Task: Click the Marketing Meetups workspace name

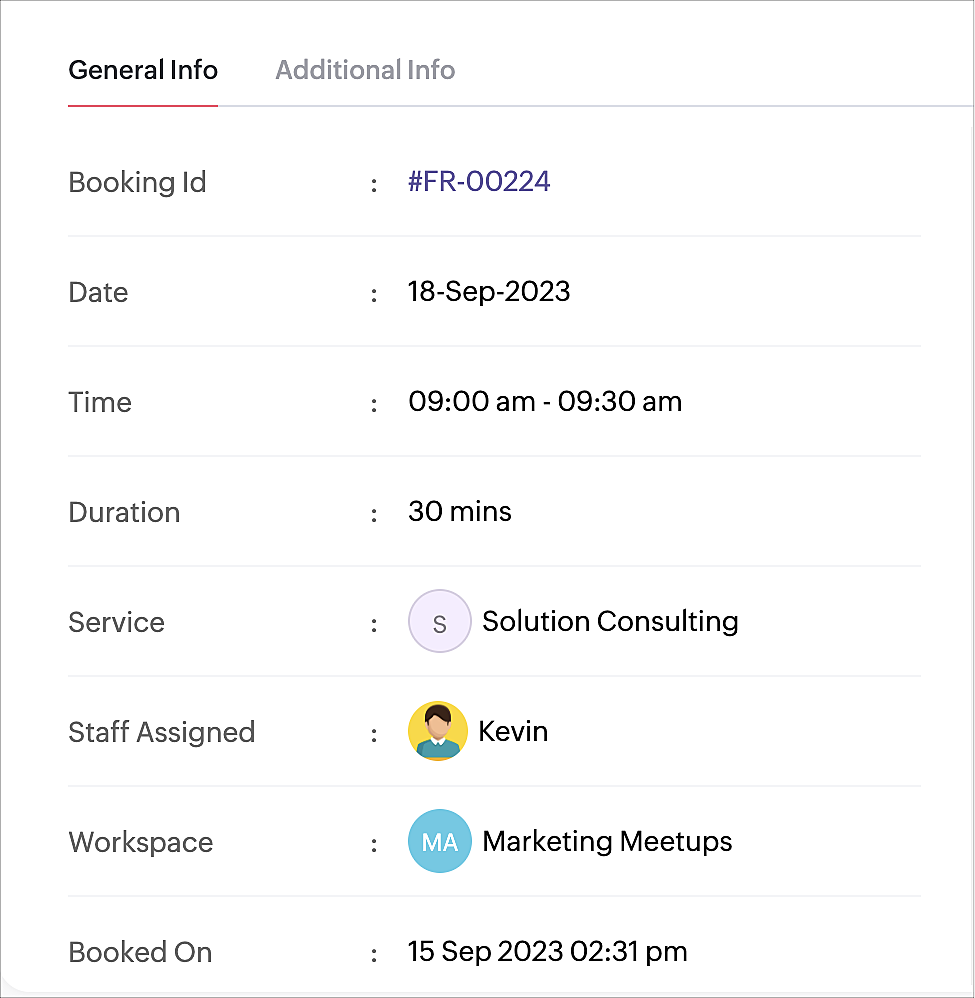Action: pyautogui.click(x=607, y=841)
